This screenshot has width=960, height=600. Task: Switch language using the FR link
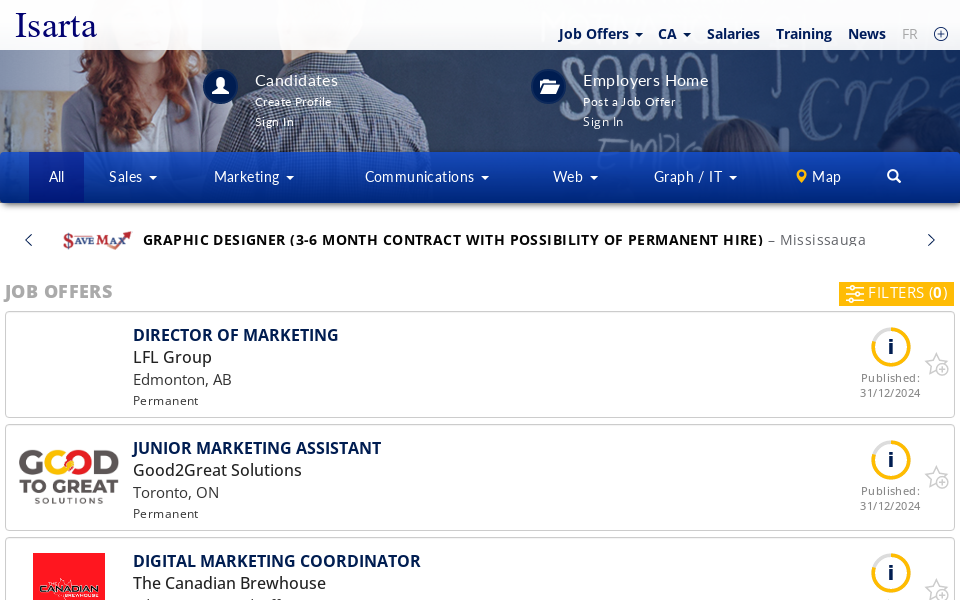(x=910, y=33)
